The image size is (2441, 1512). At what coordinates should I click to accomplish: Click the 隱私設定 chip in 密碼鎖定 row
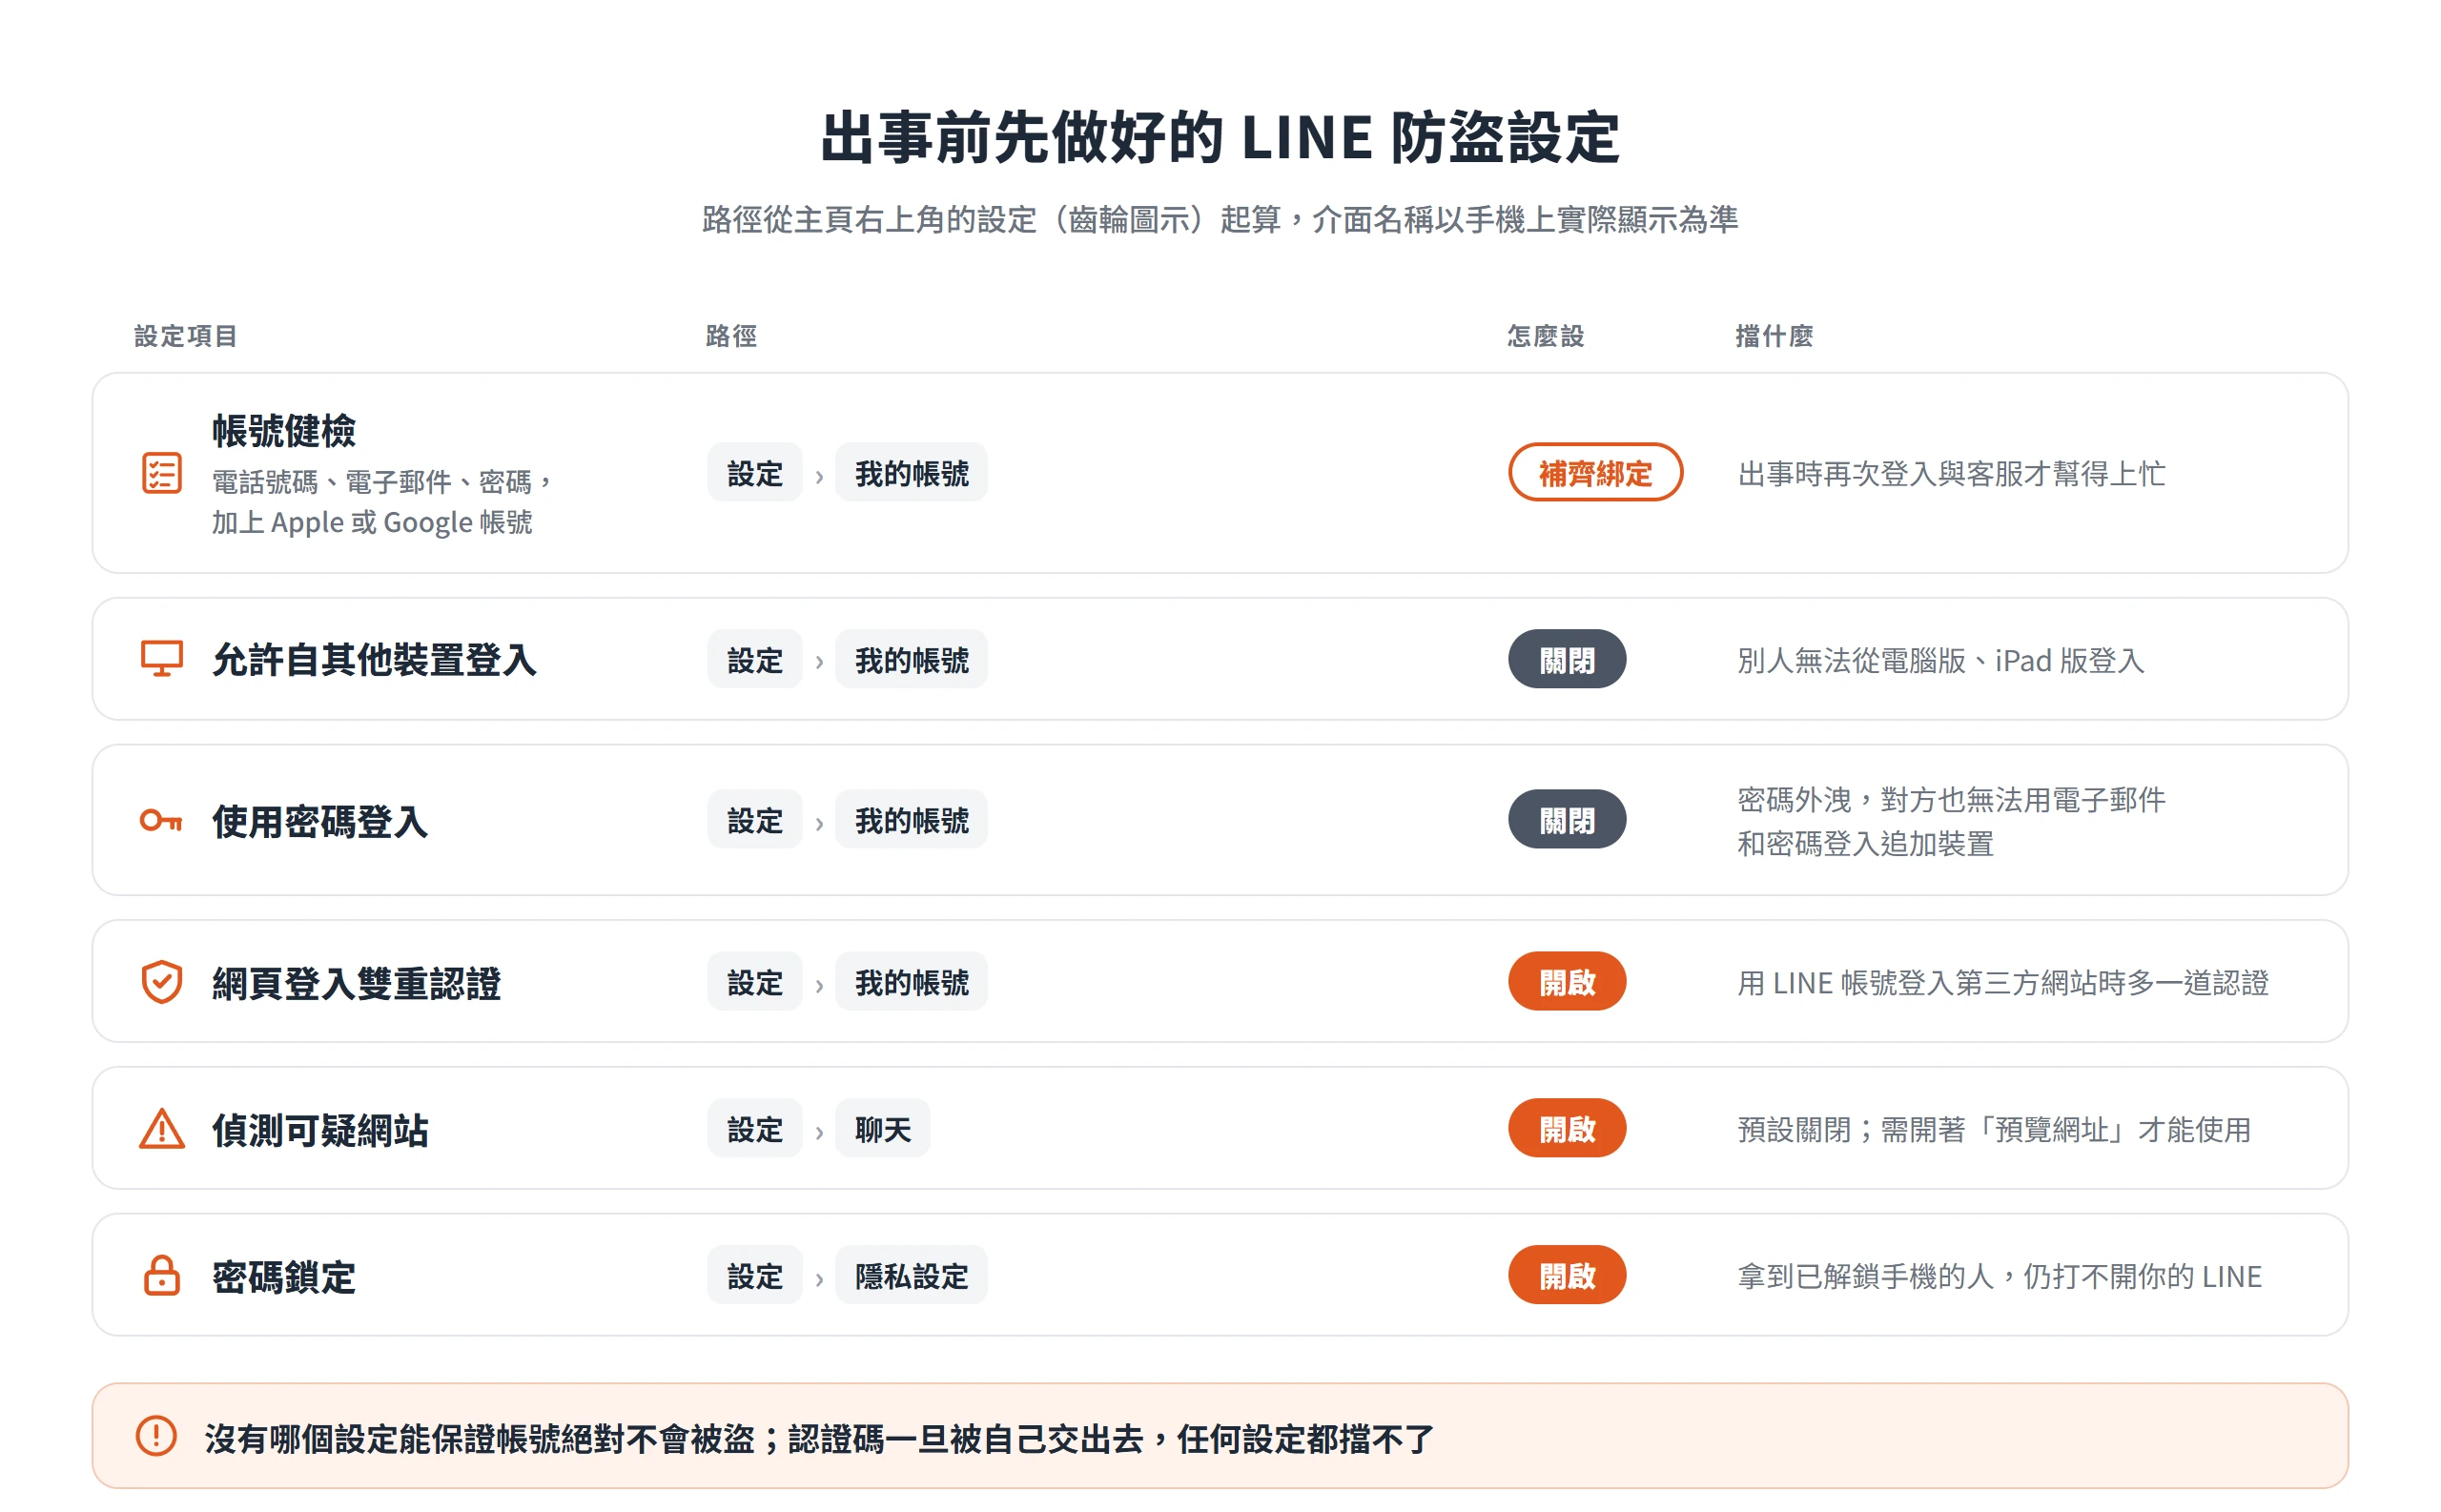[911, 1275]
